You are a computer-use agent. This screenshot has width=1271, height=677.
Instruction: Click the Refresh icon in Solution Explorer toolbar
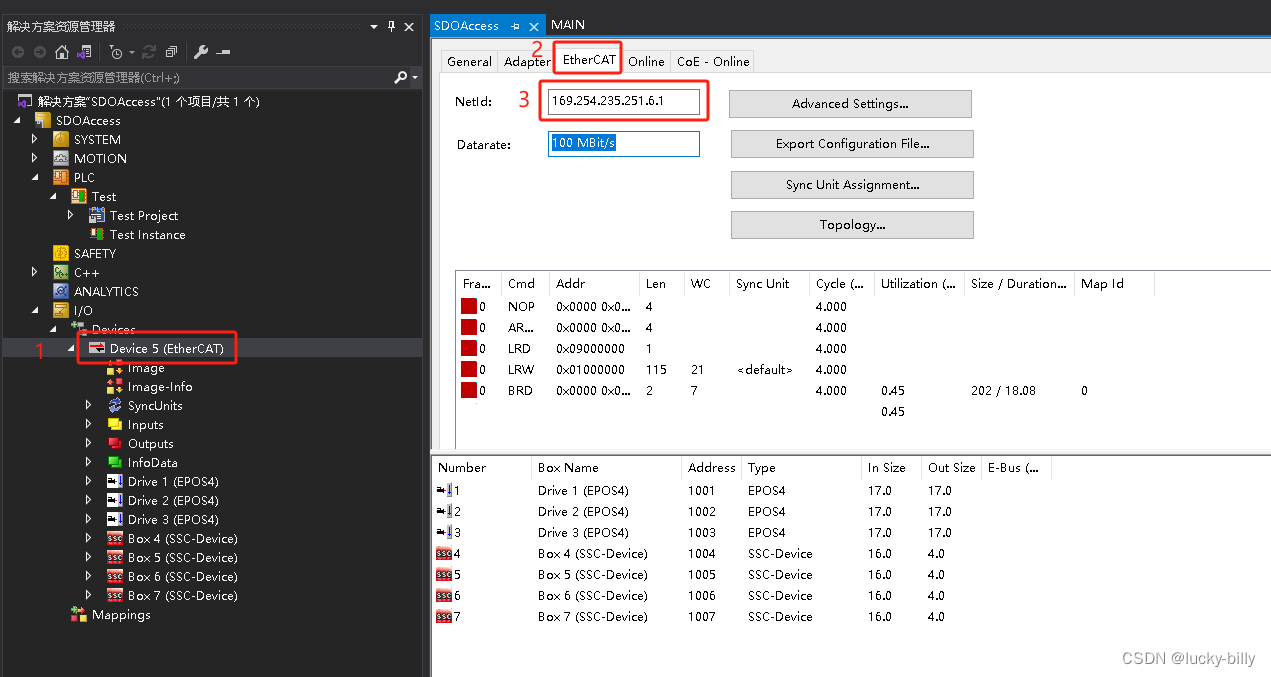point(149,52)
